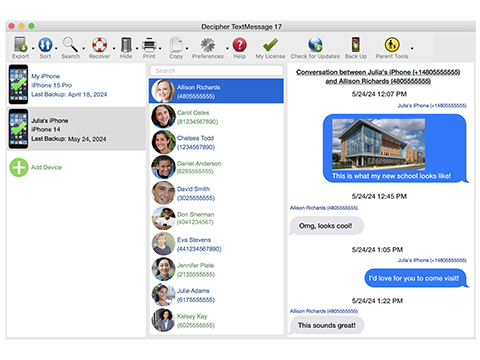The image size is (480, 360).
Task: Open the school building photo attachment
Action: [378, 144]
